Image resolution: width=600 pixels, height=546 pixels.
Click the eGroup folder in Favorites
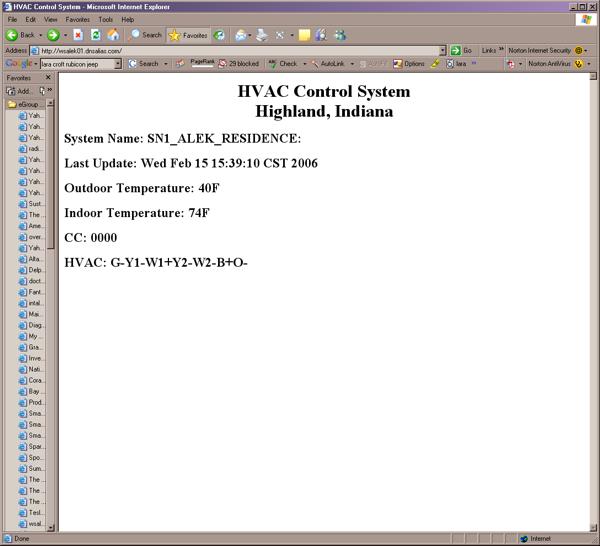(25, 103)
